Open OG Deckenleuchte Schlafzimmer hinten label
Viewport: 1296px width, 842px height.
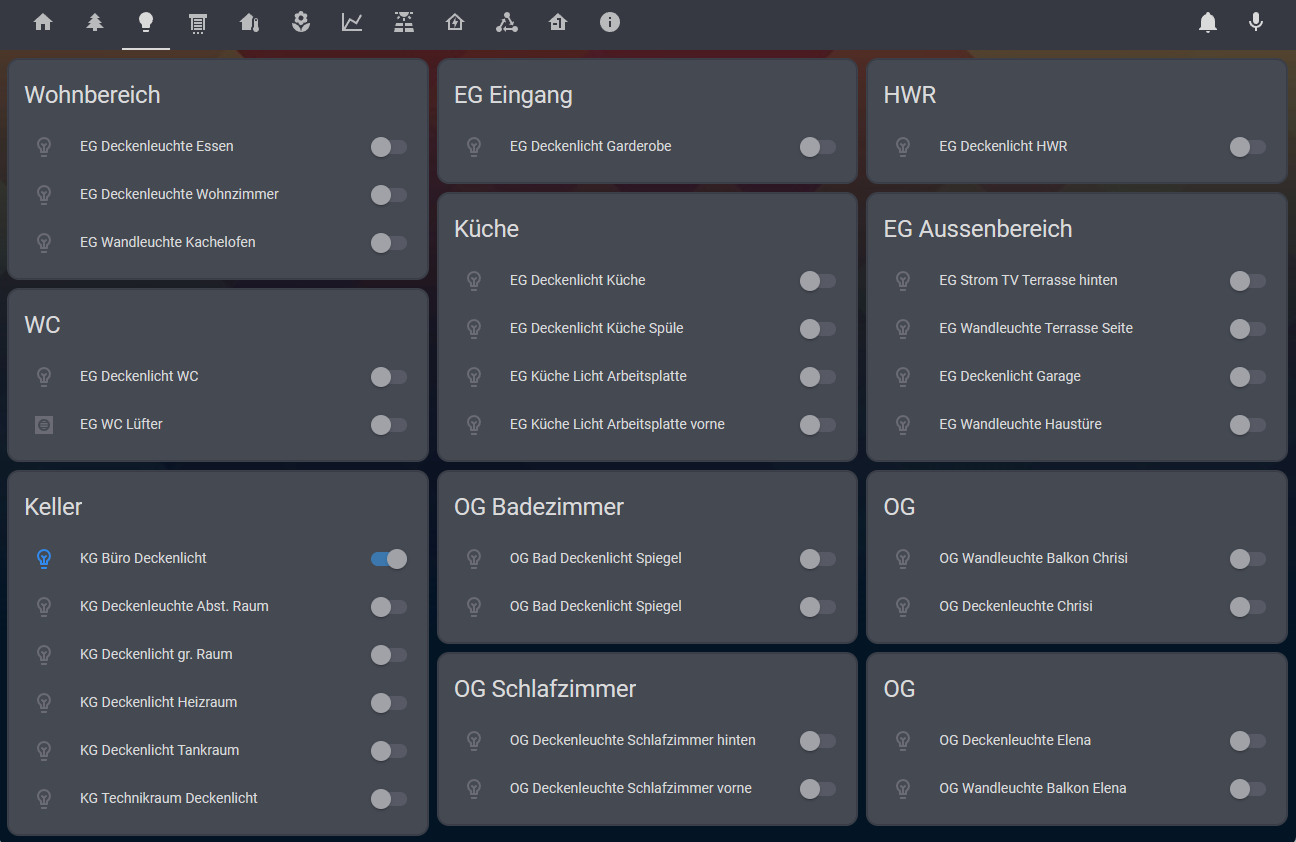(633, 740)
